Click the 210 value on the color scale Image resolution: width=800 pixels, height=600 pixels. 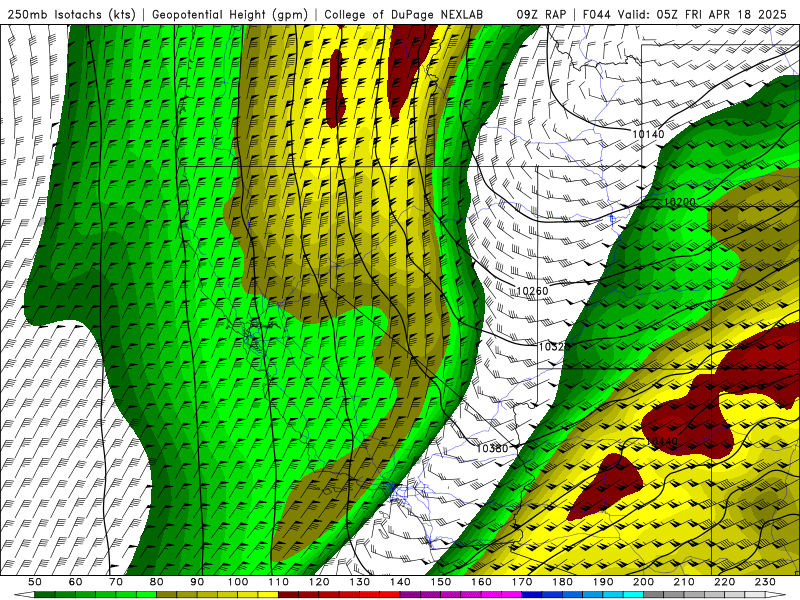pyautogui.click(x=684, y=582)
